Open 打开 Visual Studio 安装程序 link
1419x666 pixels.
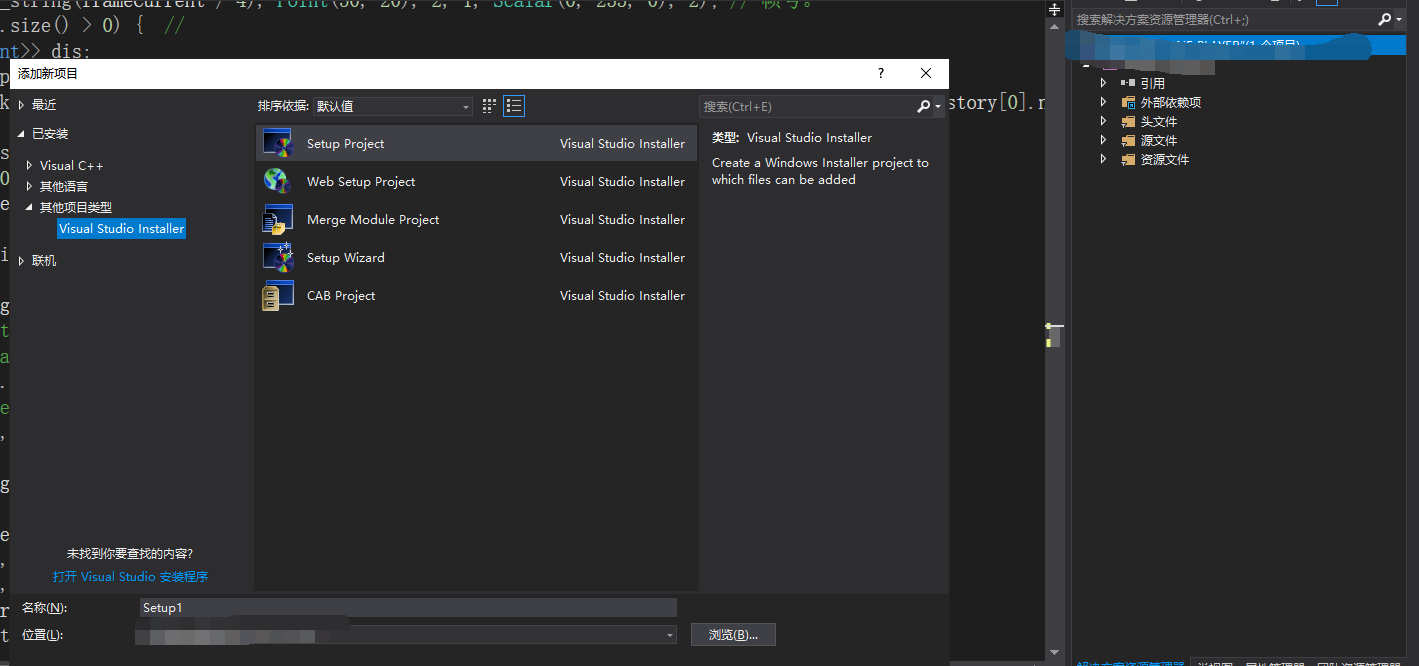(132, 576)
